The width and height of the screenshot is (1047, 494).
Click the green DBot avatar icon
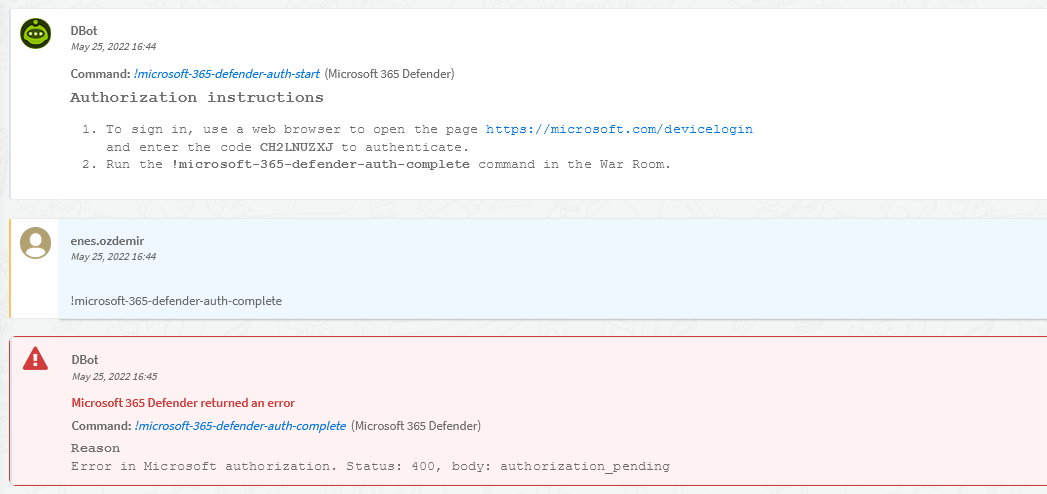point(35,33)
